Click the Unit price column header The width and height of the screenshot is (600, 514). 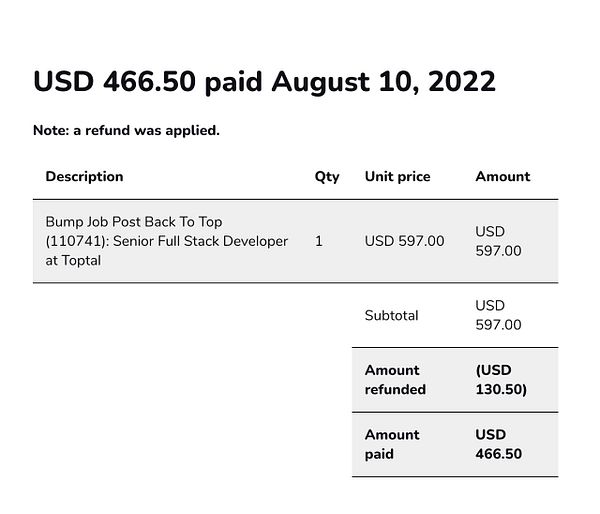(397, 176)
